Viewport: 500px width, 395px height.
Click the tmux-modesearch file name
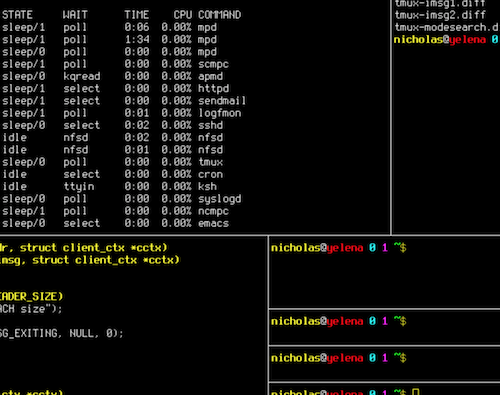point(446,27)
